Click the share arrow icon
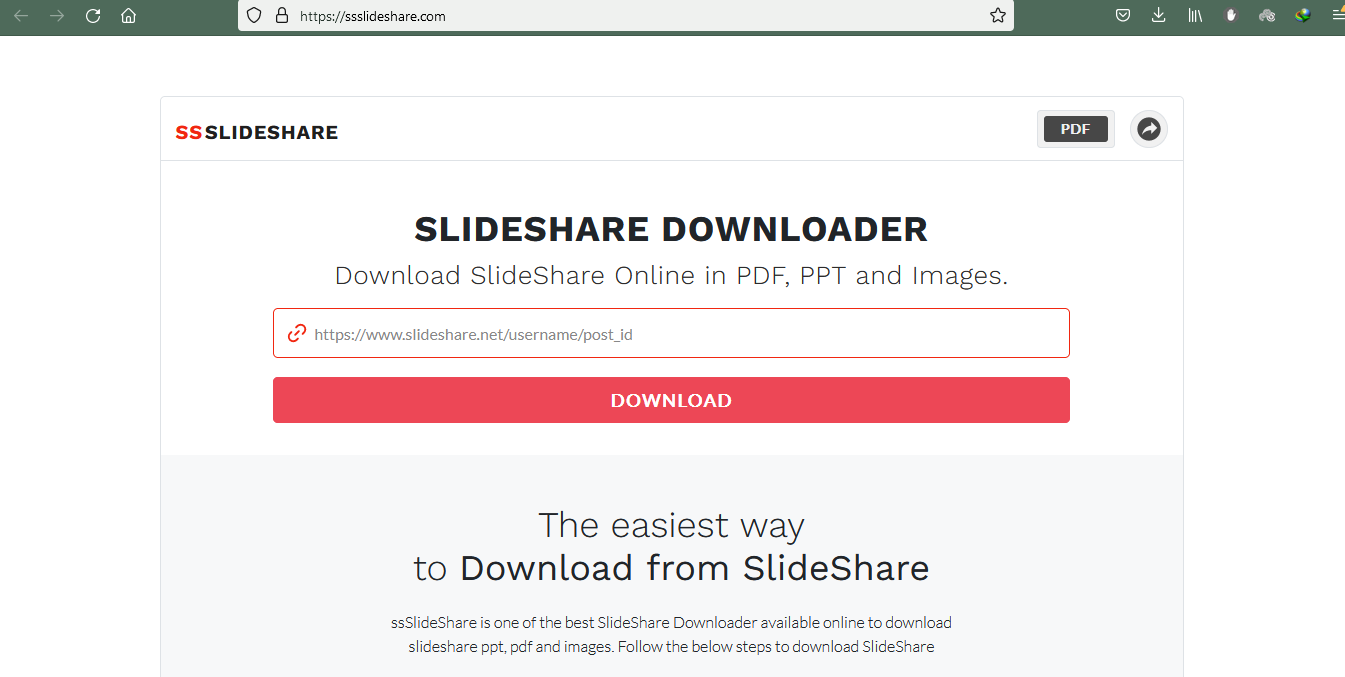 (x=1149, y=129)
